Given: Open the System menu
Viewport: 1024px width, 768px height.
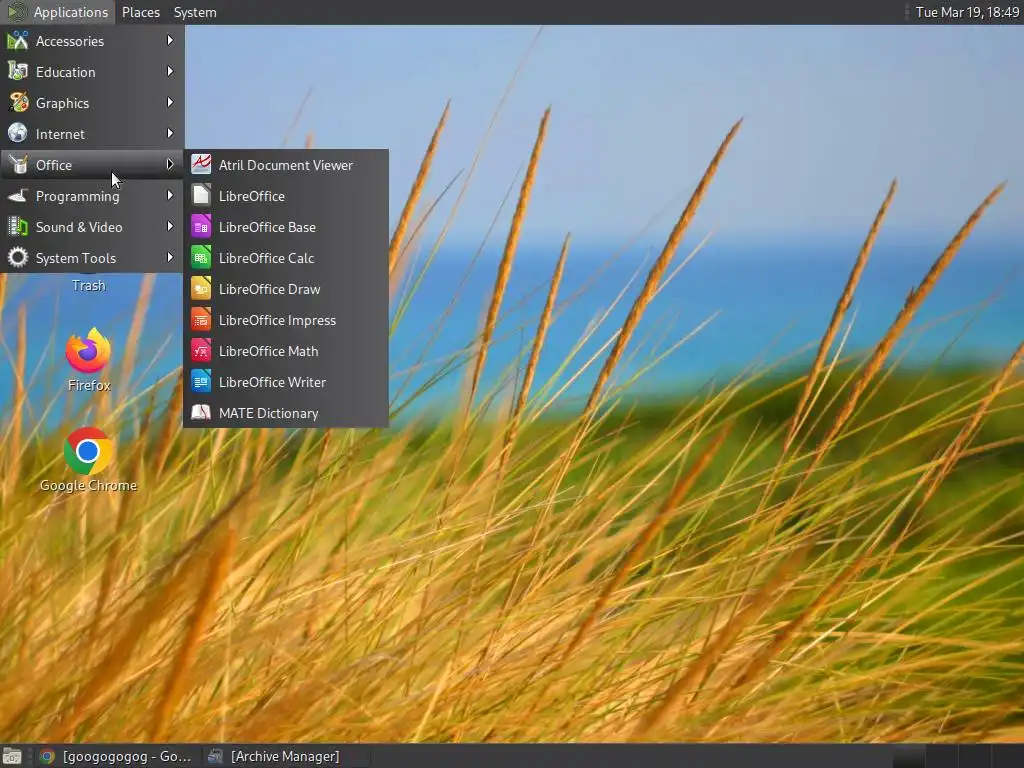Looking at the screenshot, I should [x=195, y=12].
